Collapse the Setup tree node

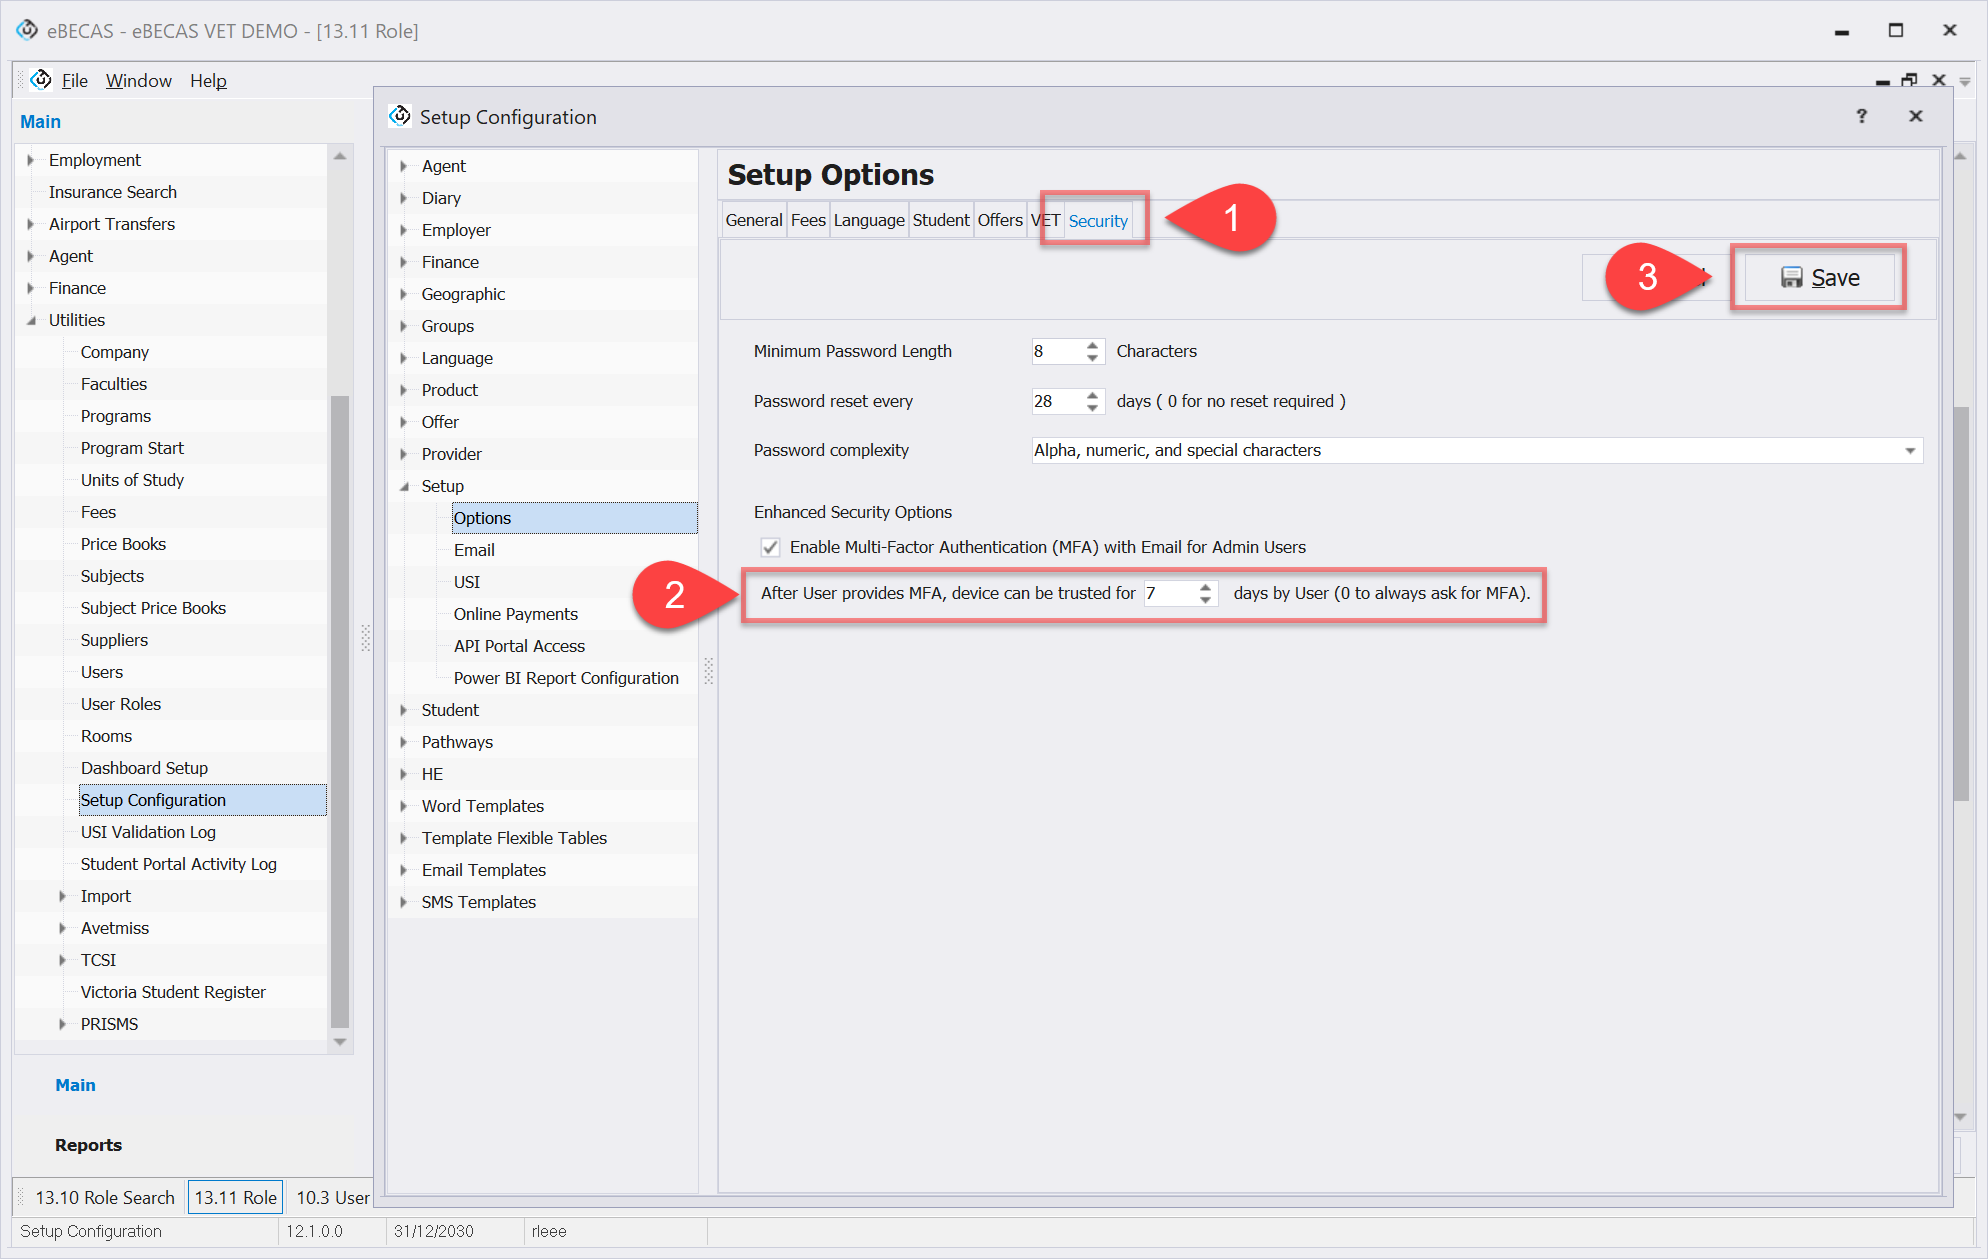coord(404,486)
